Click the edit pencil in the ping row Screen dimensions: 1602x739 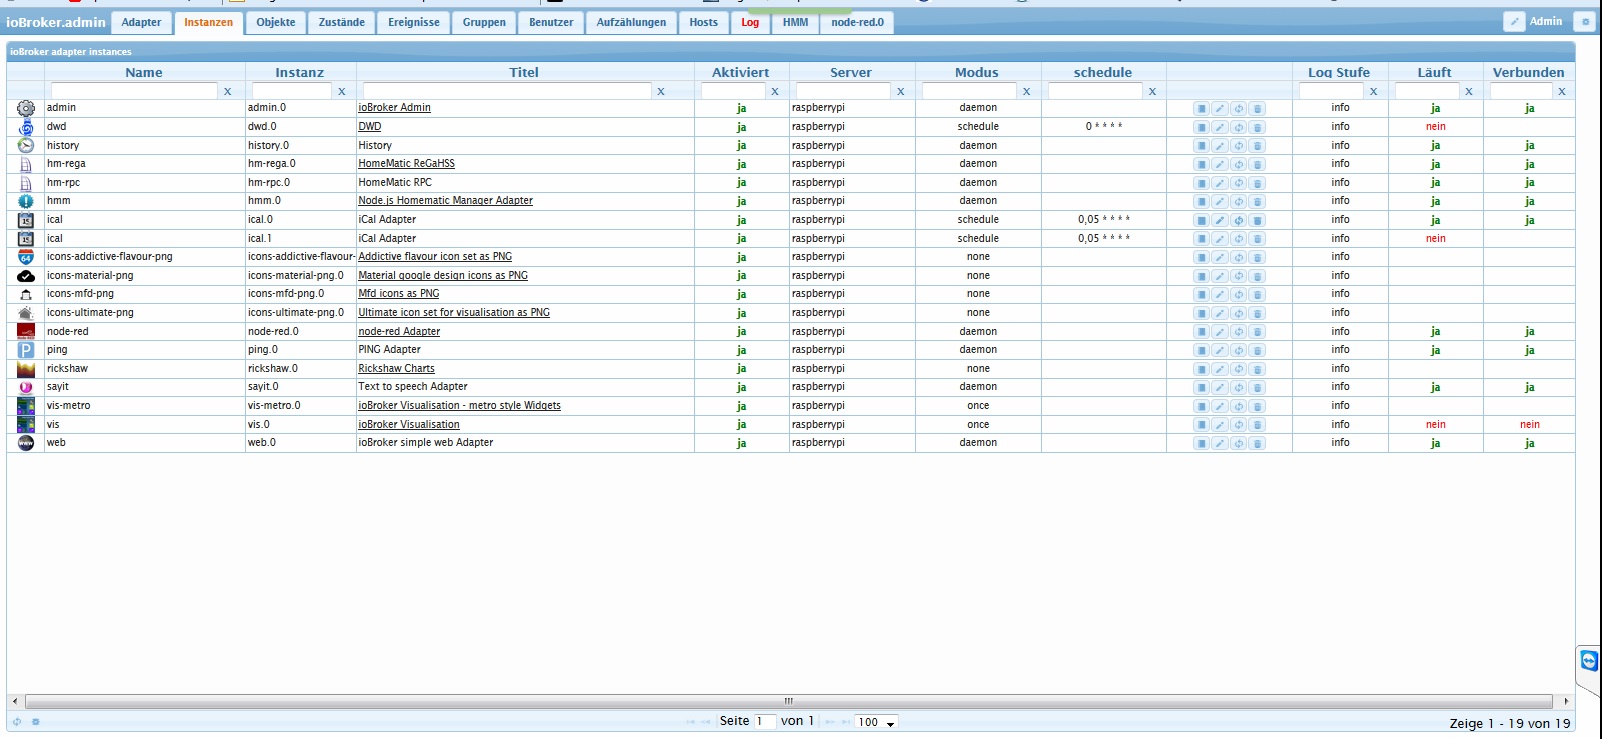[1220, 351]
